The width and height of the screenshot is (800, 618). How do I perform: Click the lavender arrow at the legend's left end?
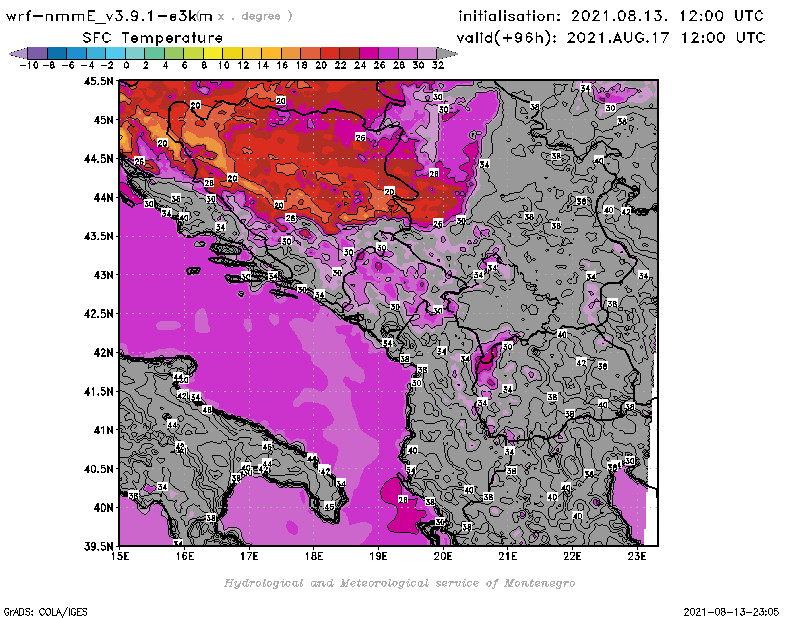(19, 53)
